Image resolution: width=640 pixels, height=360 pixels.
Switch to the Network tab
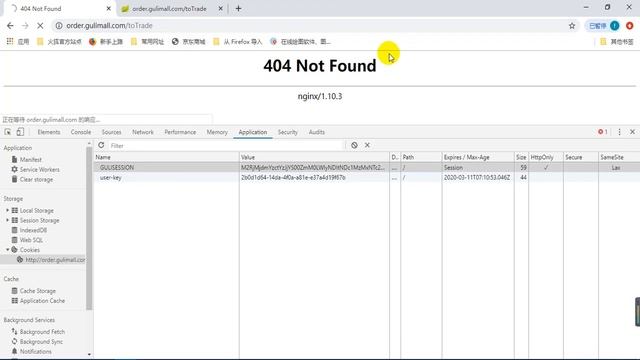[143, 132]
